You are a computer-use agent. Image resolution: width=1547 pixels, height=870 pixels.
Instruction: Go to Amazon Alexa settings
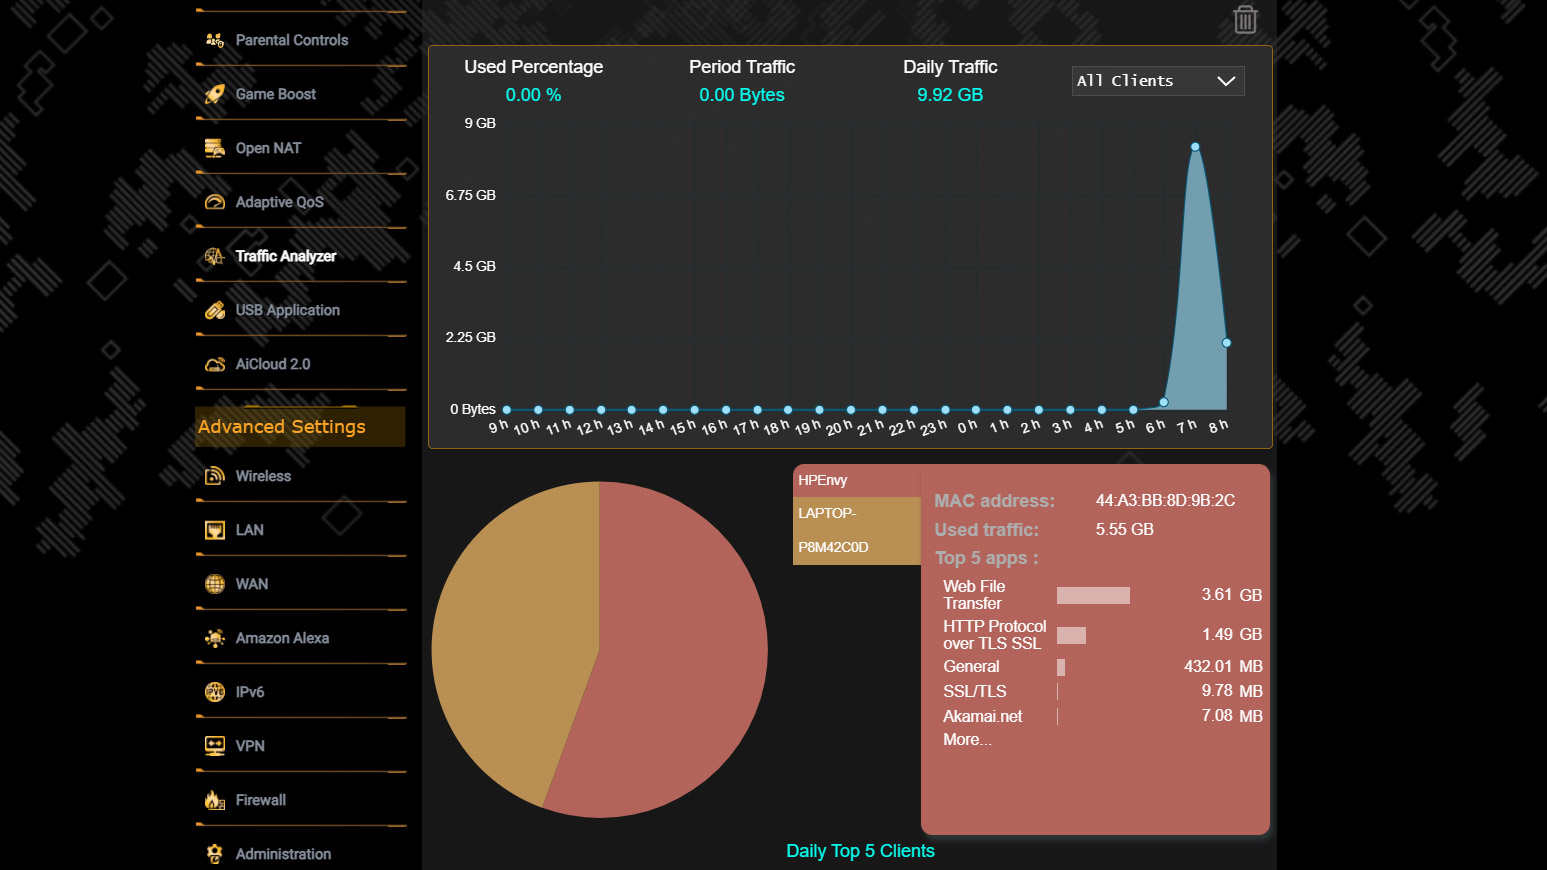point(282,638)
